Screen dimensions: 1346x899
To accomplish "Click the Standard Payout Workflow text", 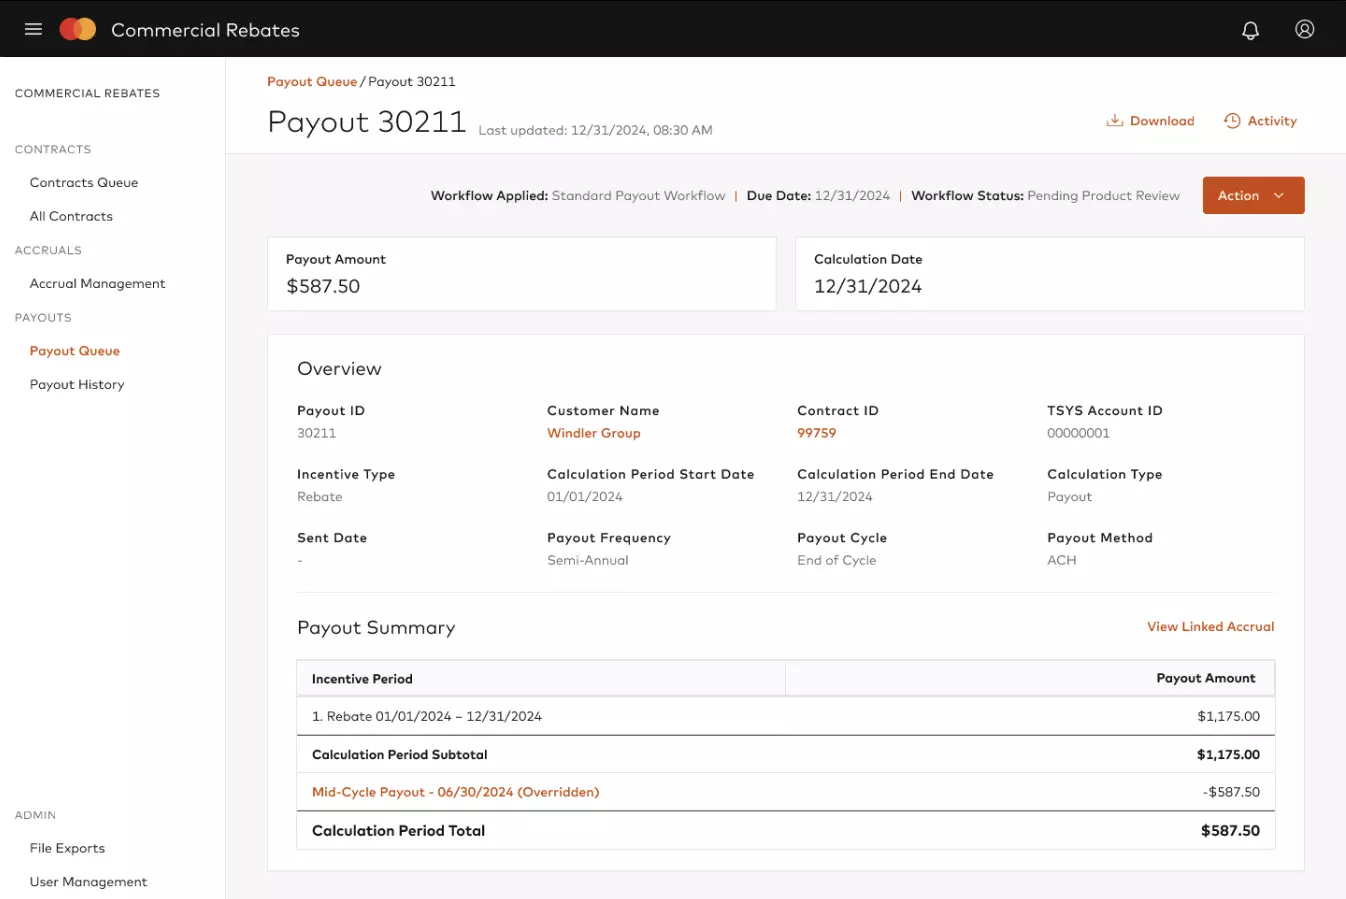I will point(638,196).
